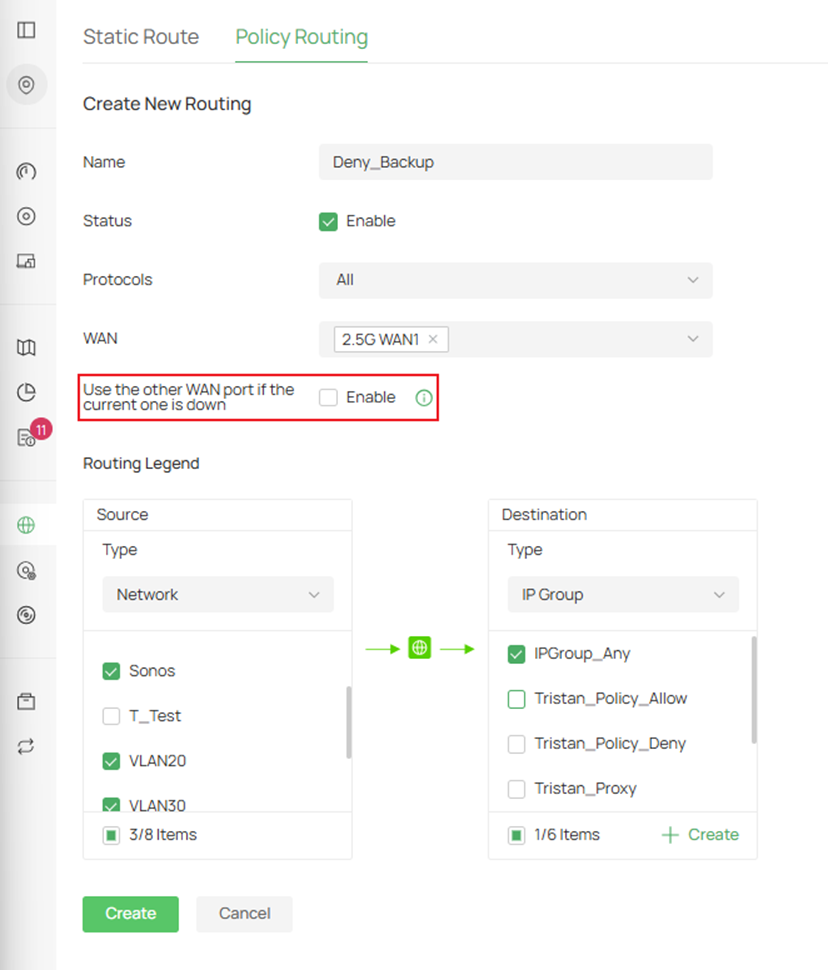Click the Destination list scrollbar
The height and width of the screenshot is (970, 828).
click(x=754, y=690)
